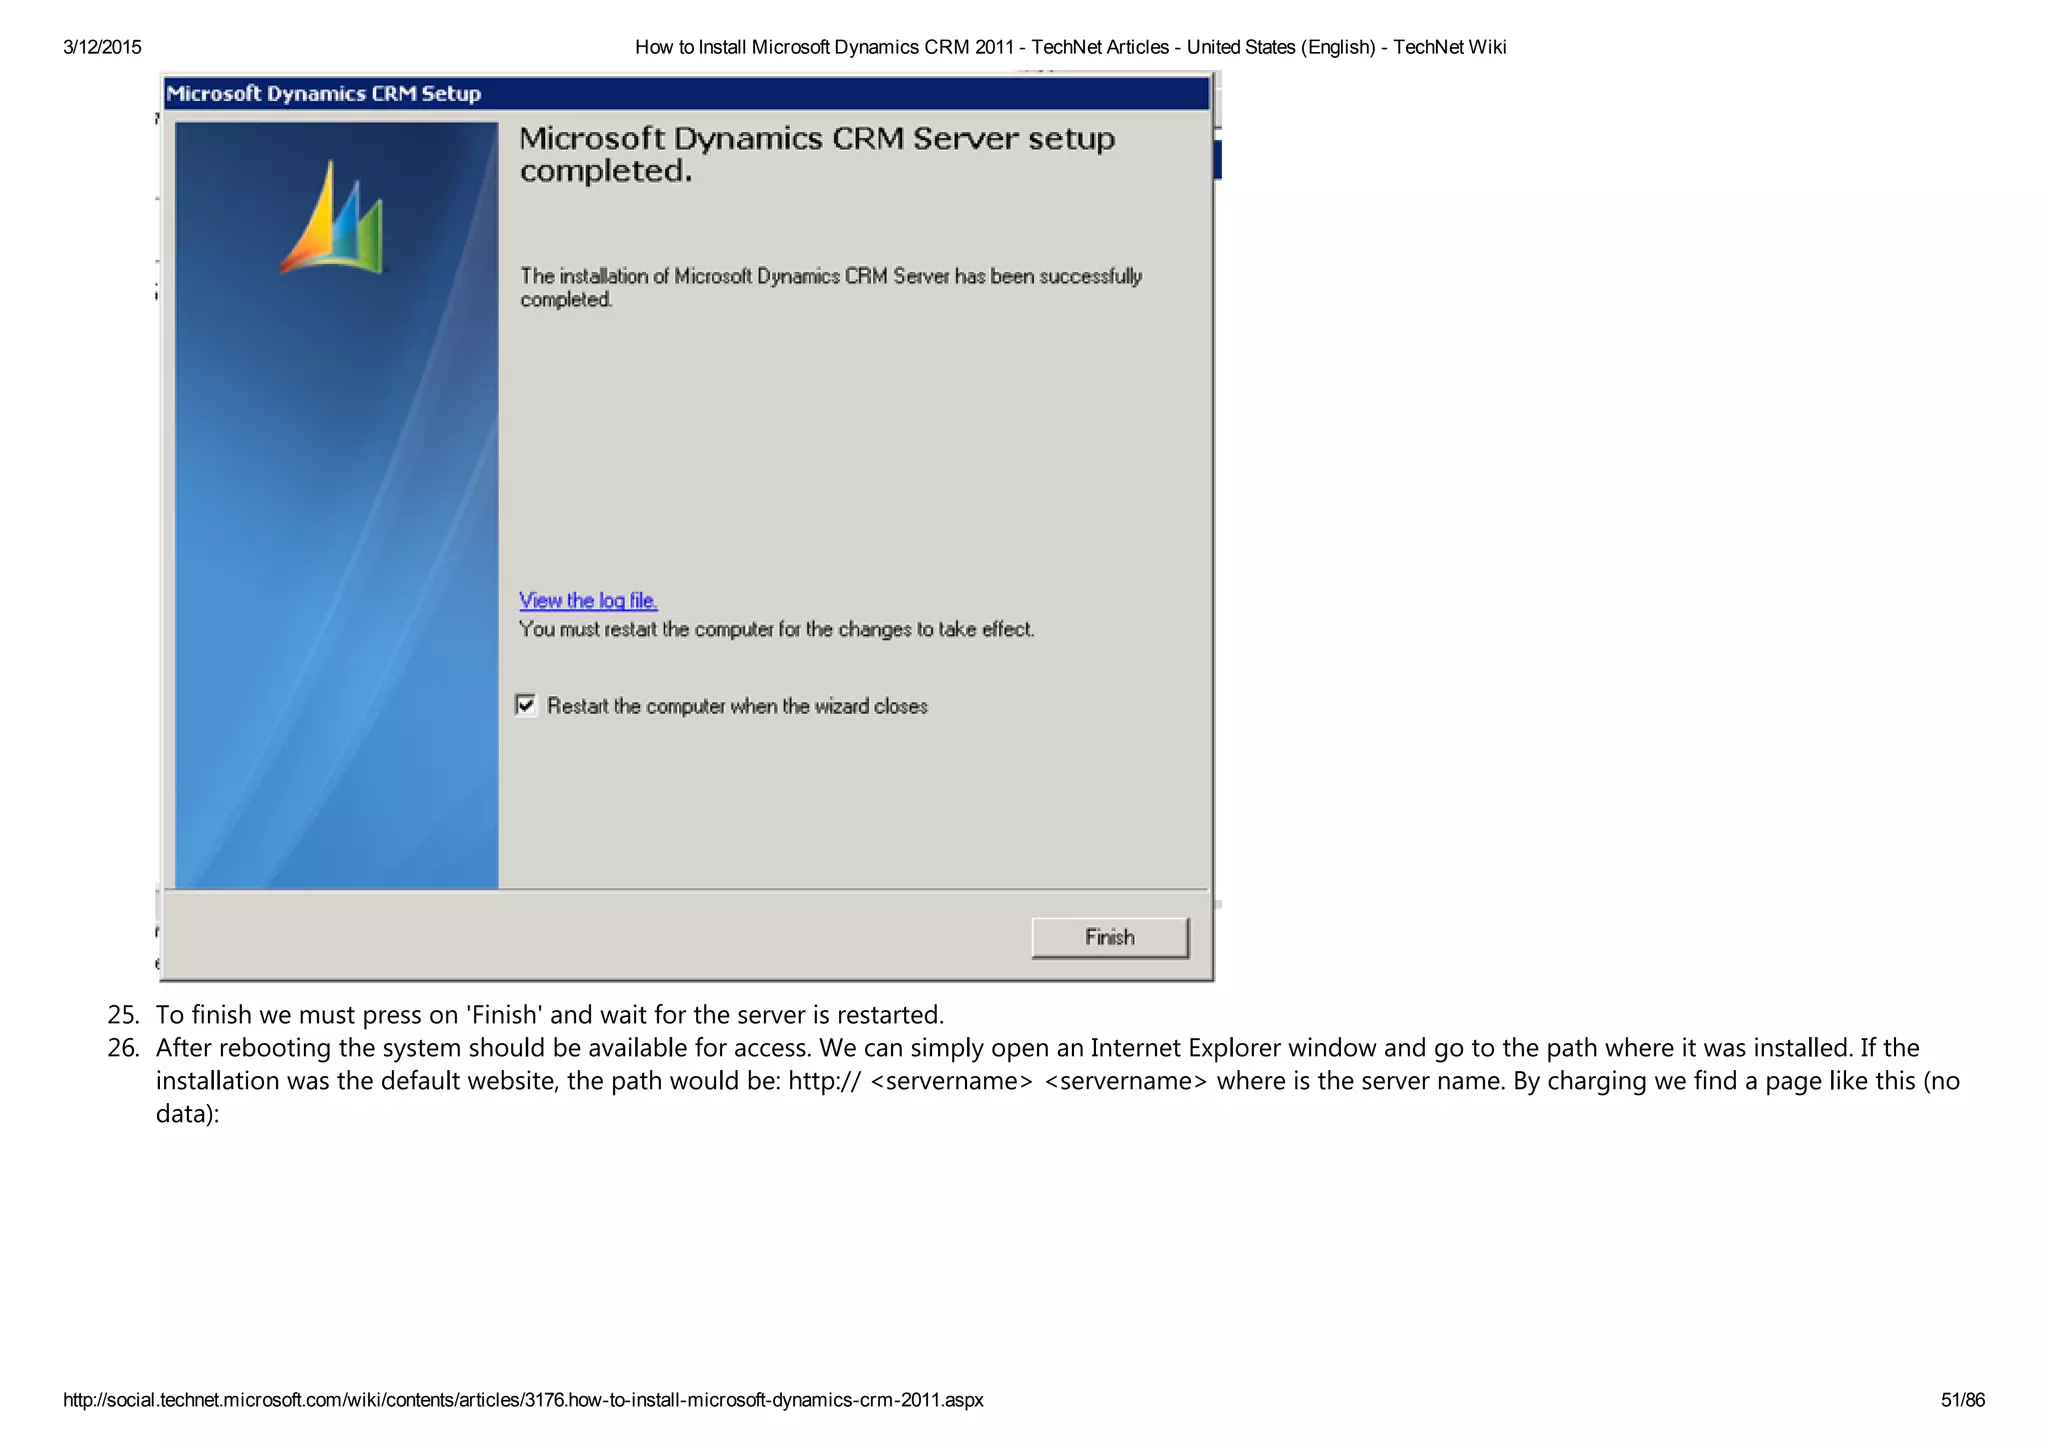The image size is (2048, 1448).
Task: Click the Finish button
Action: [x=1110, y=937]
